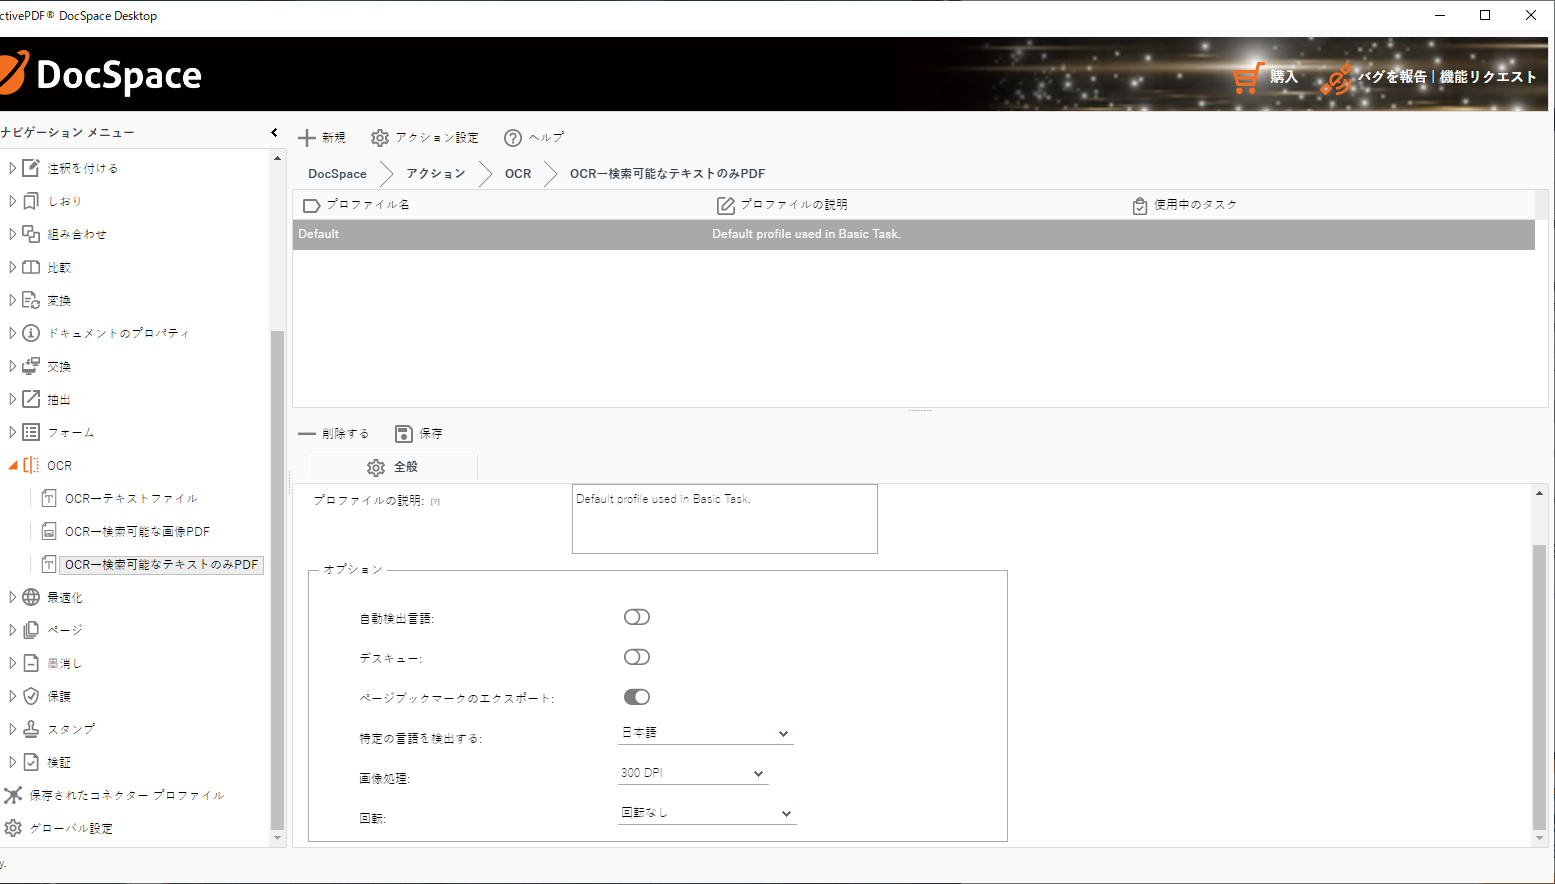Open the rotation (回転なし) dropdown
Image resolution: width=1555 pixels, height=884 pixels.
click(706, 813)
